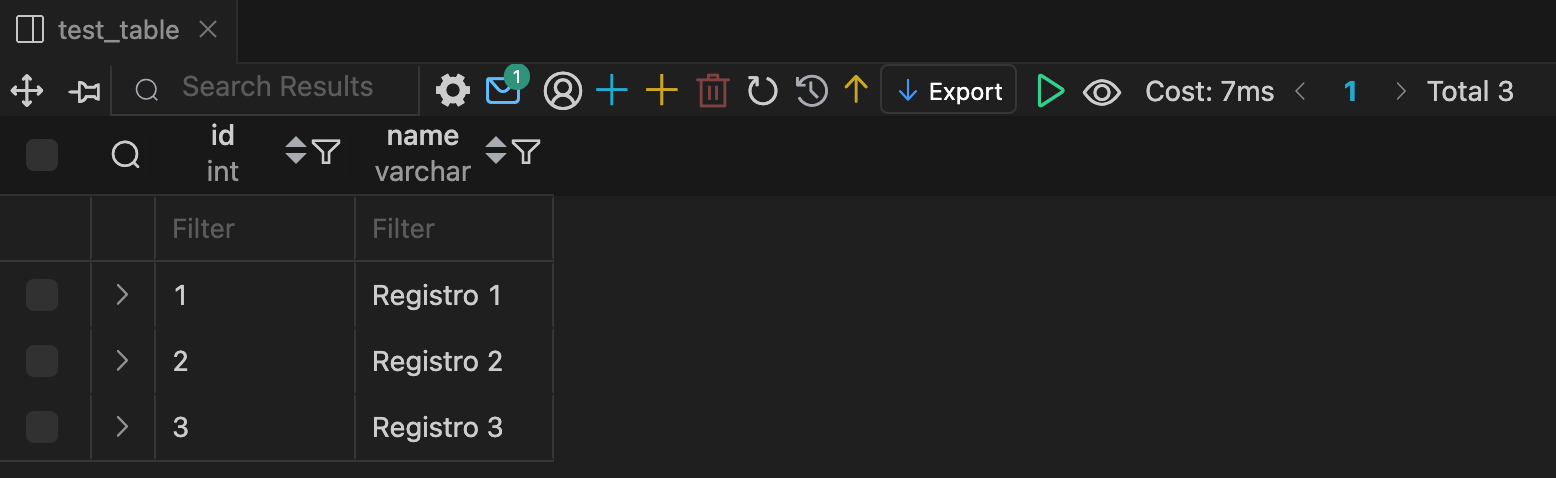The width and height of the screenshot is (1556, 478).
Task: Open the filter funnel for name column
Action: [x=526, y=152]
